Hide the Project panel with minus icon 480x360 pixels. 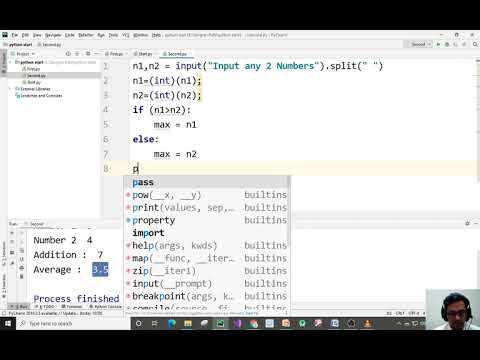click(x=96, y=54)
